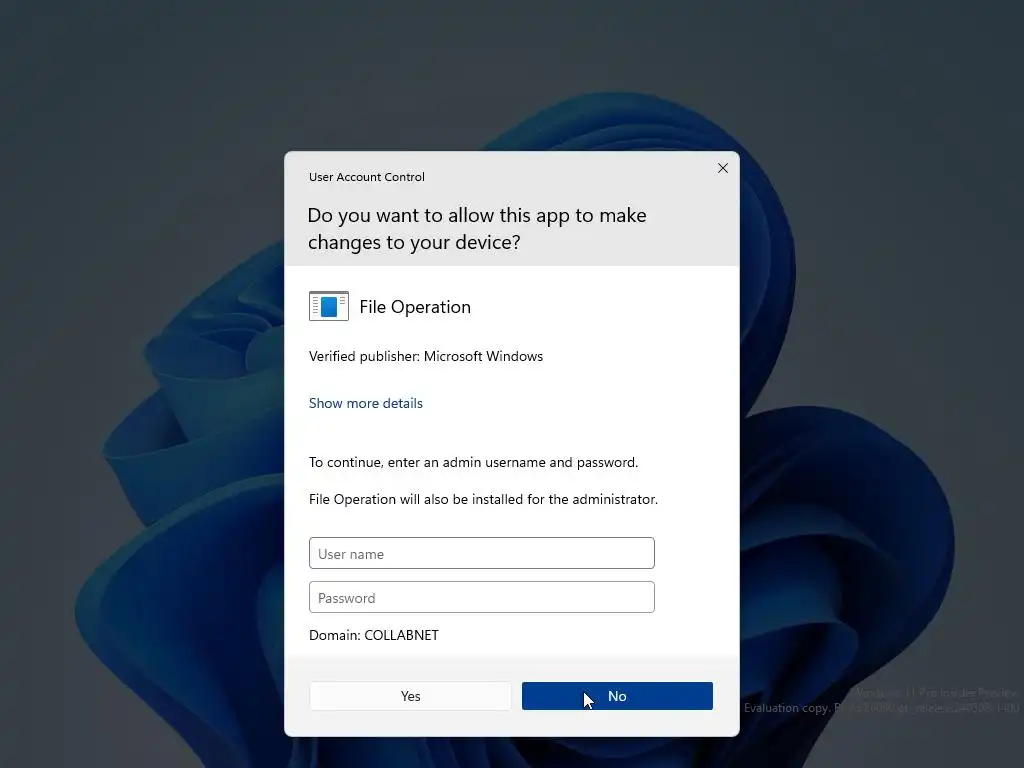Click the Verified publisher Microsoft Windows line
The height and width of the screenshot is (768, 1024).
(x=426, y=357)
